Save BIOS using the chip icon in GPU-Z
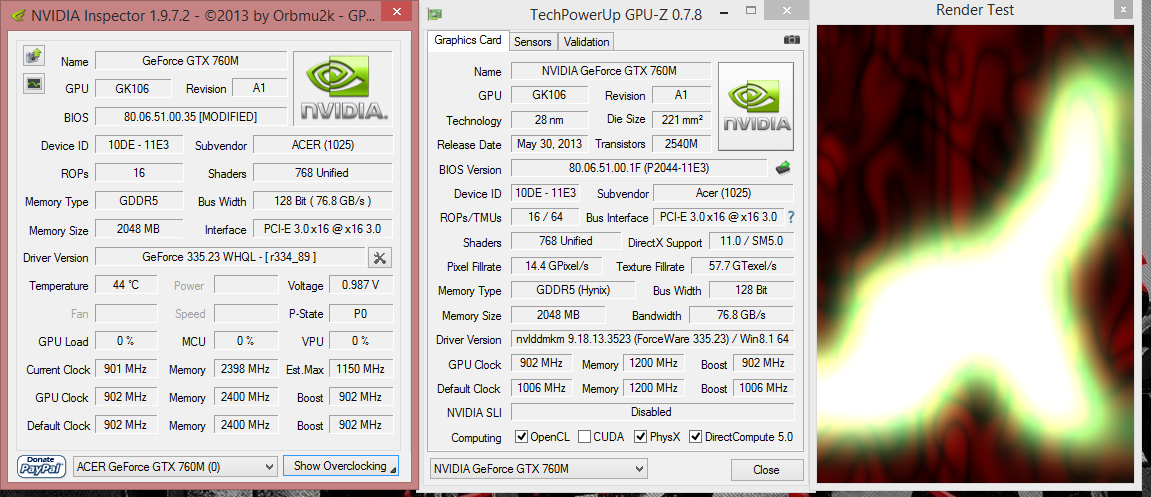 [783, 168]
